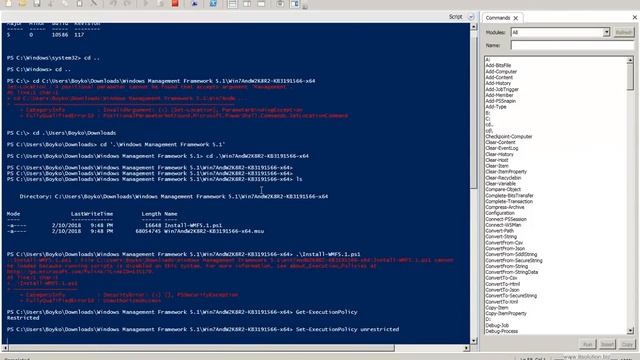The width and height of the screenshot is (640, 360).
Task: Click the Refresh button beside Modules
Action: pos(624,32)
